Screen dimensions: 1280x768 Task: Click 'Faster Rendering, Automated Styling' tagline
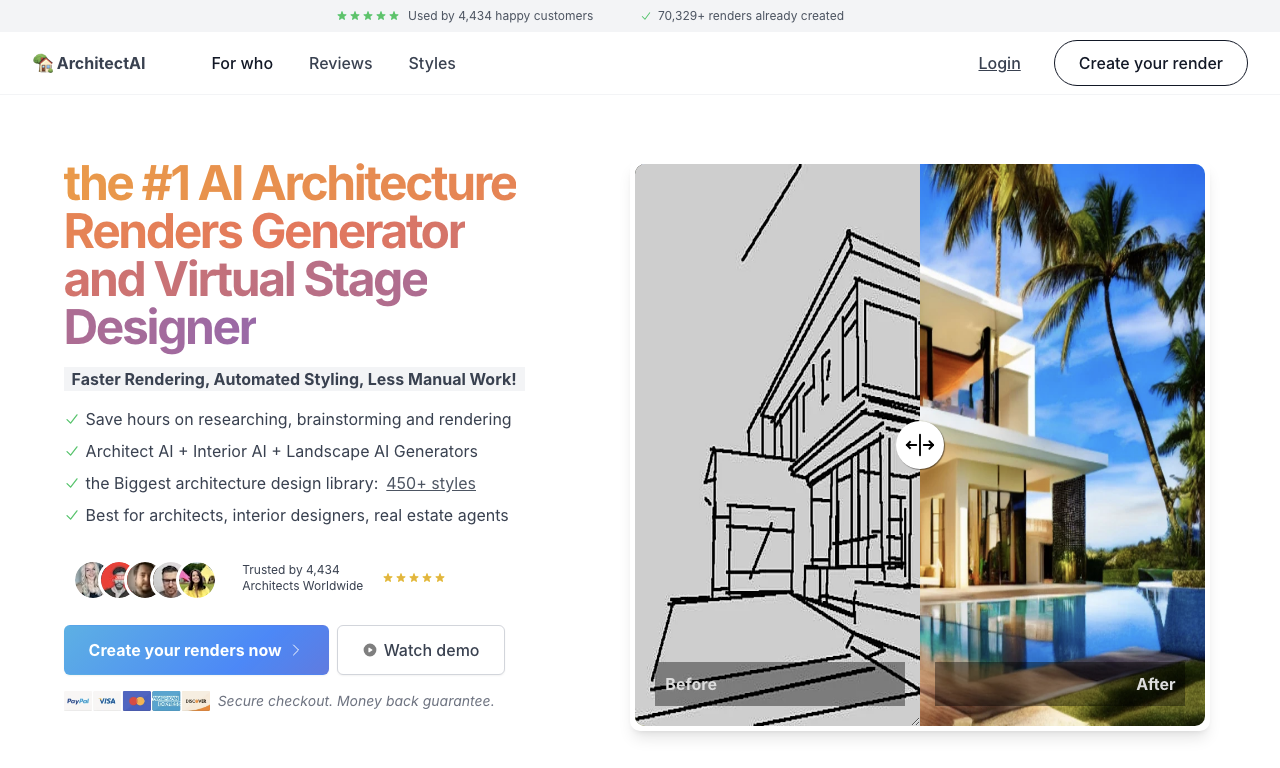[x=294, y=379]
